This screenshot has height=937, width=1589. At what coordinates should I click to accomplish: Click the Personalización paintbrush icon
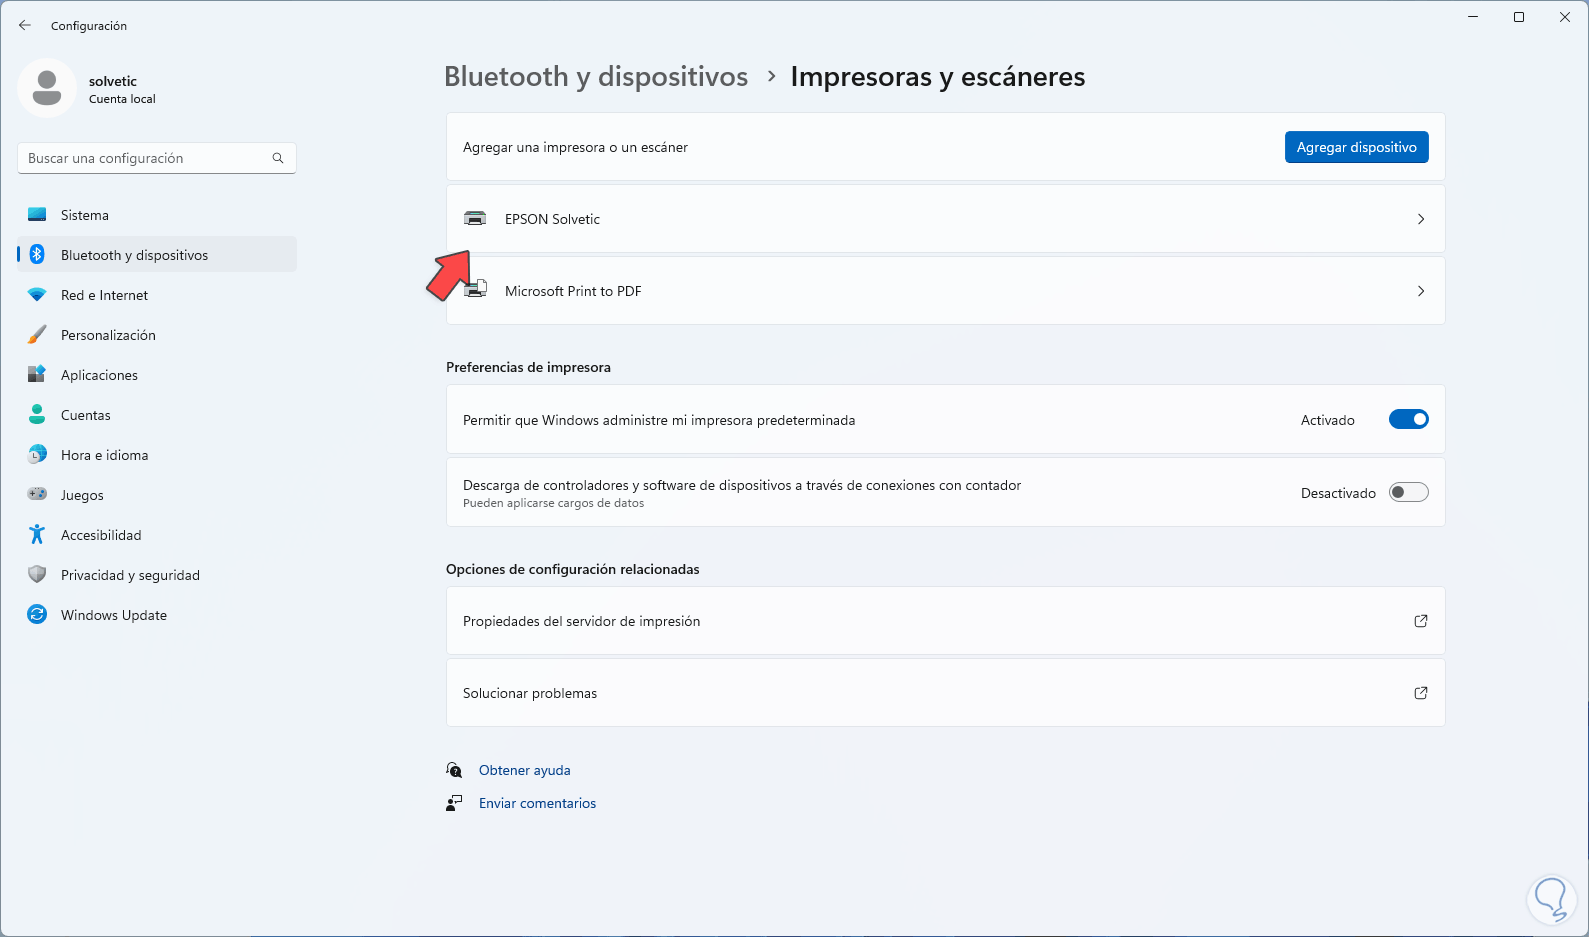click(x=37, y=335)
